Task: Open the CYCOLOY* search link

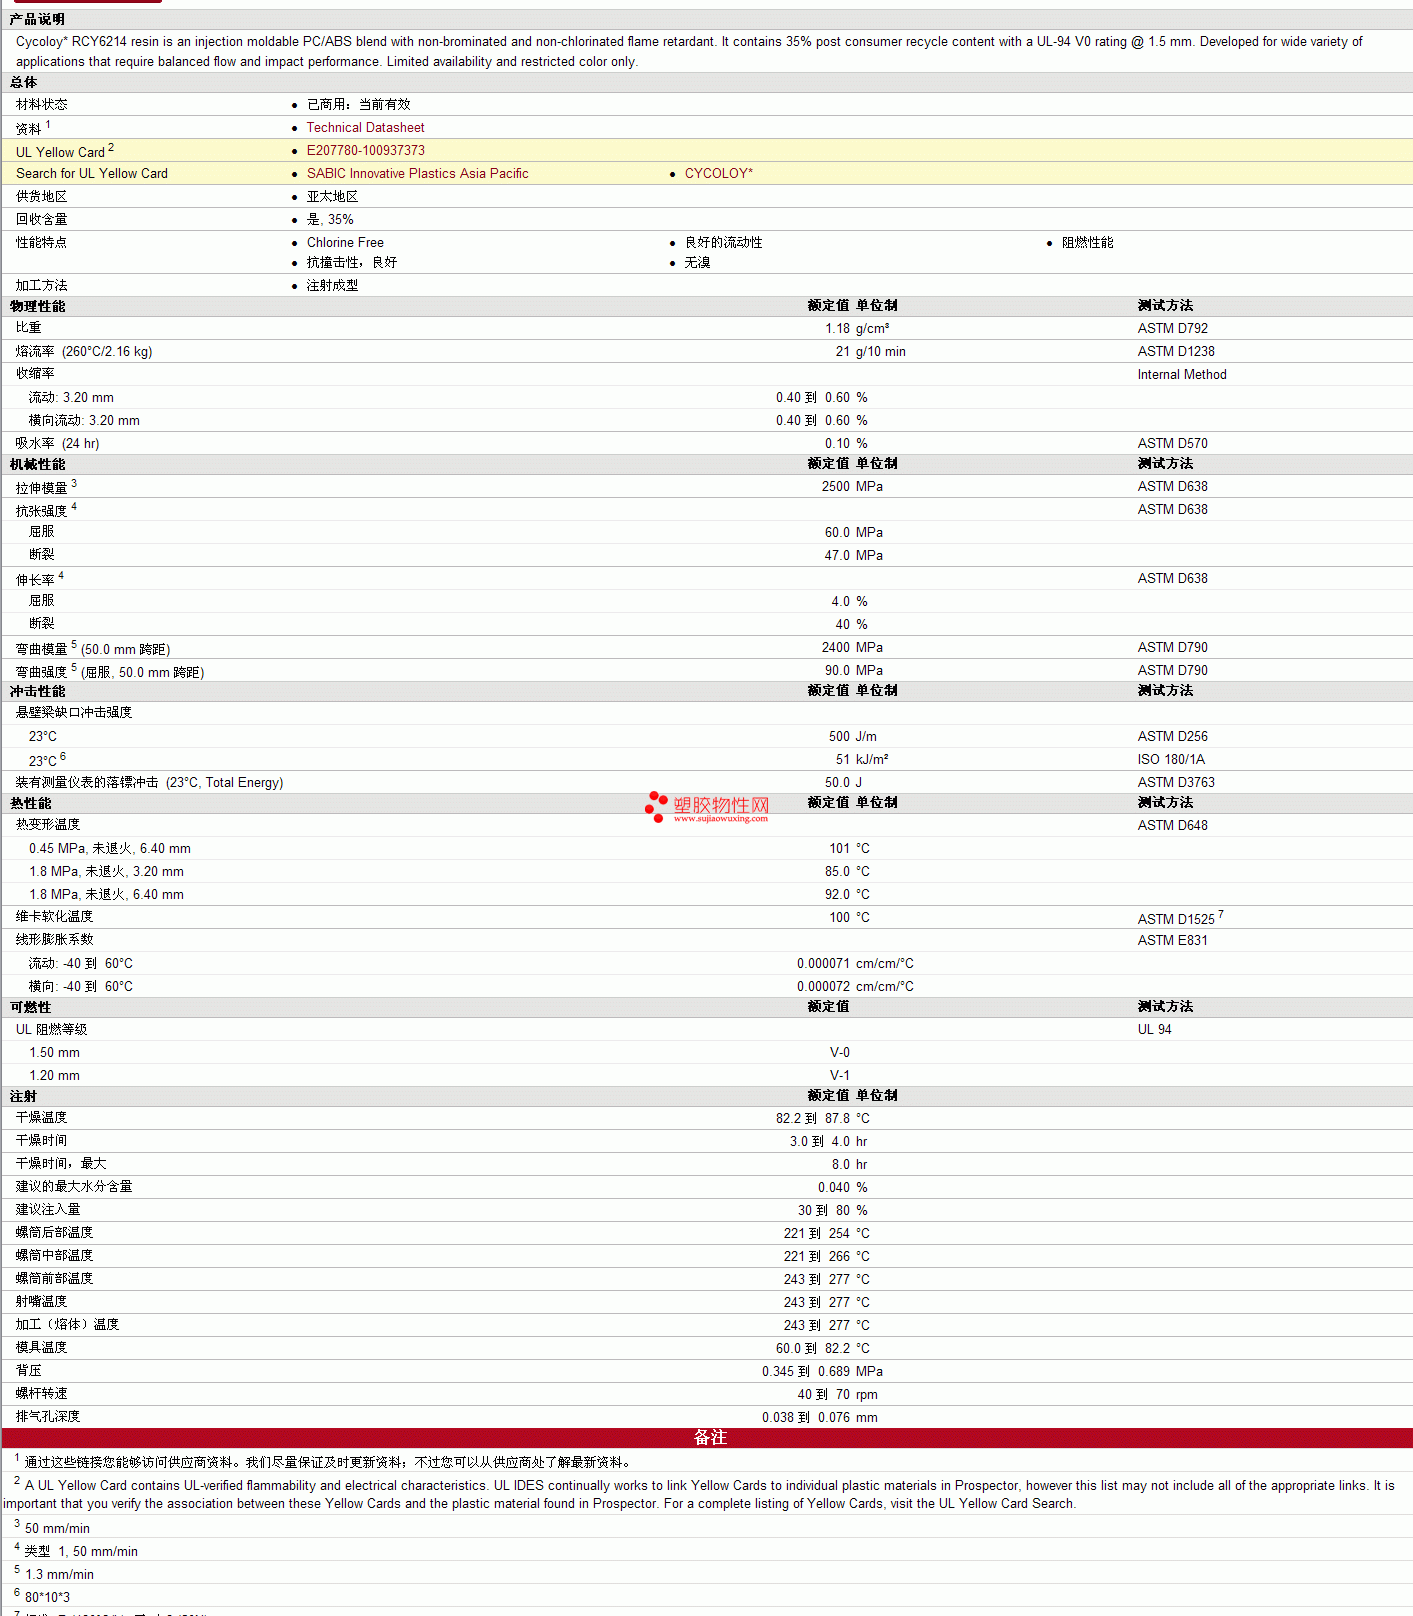Action: pos(718,174)
